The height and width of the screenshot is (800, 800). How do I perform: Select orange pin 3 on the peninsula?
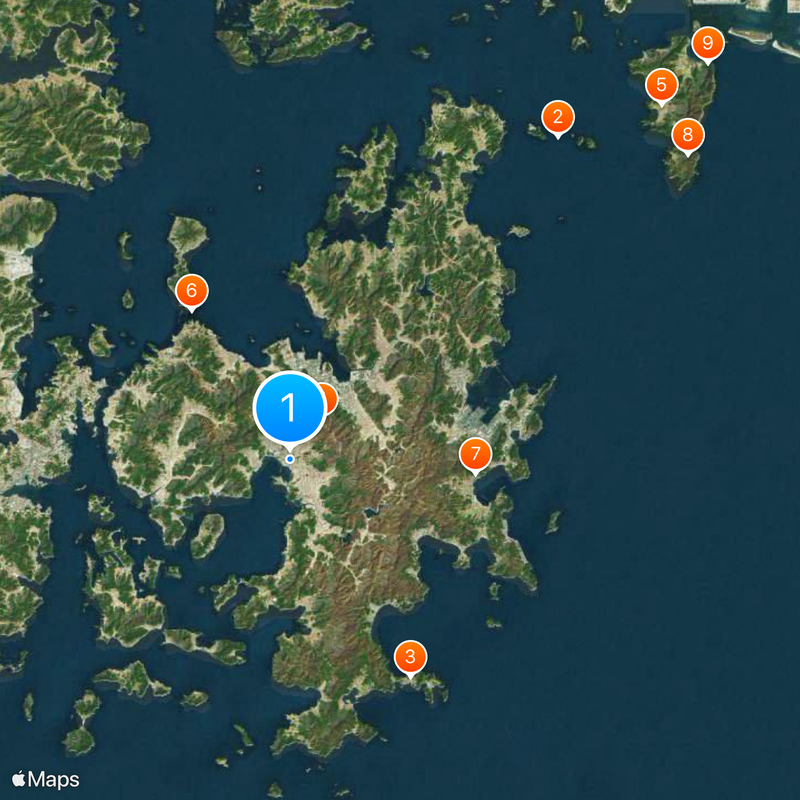pos(410,657)
